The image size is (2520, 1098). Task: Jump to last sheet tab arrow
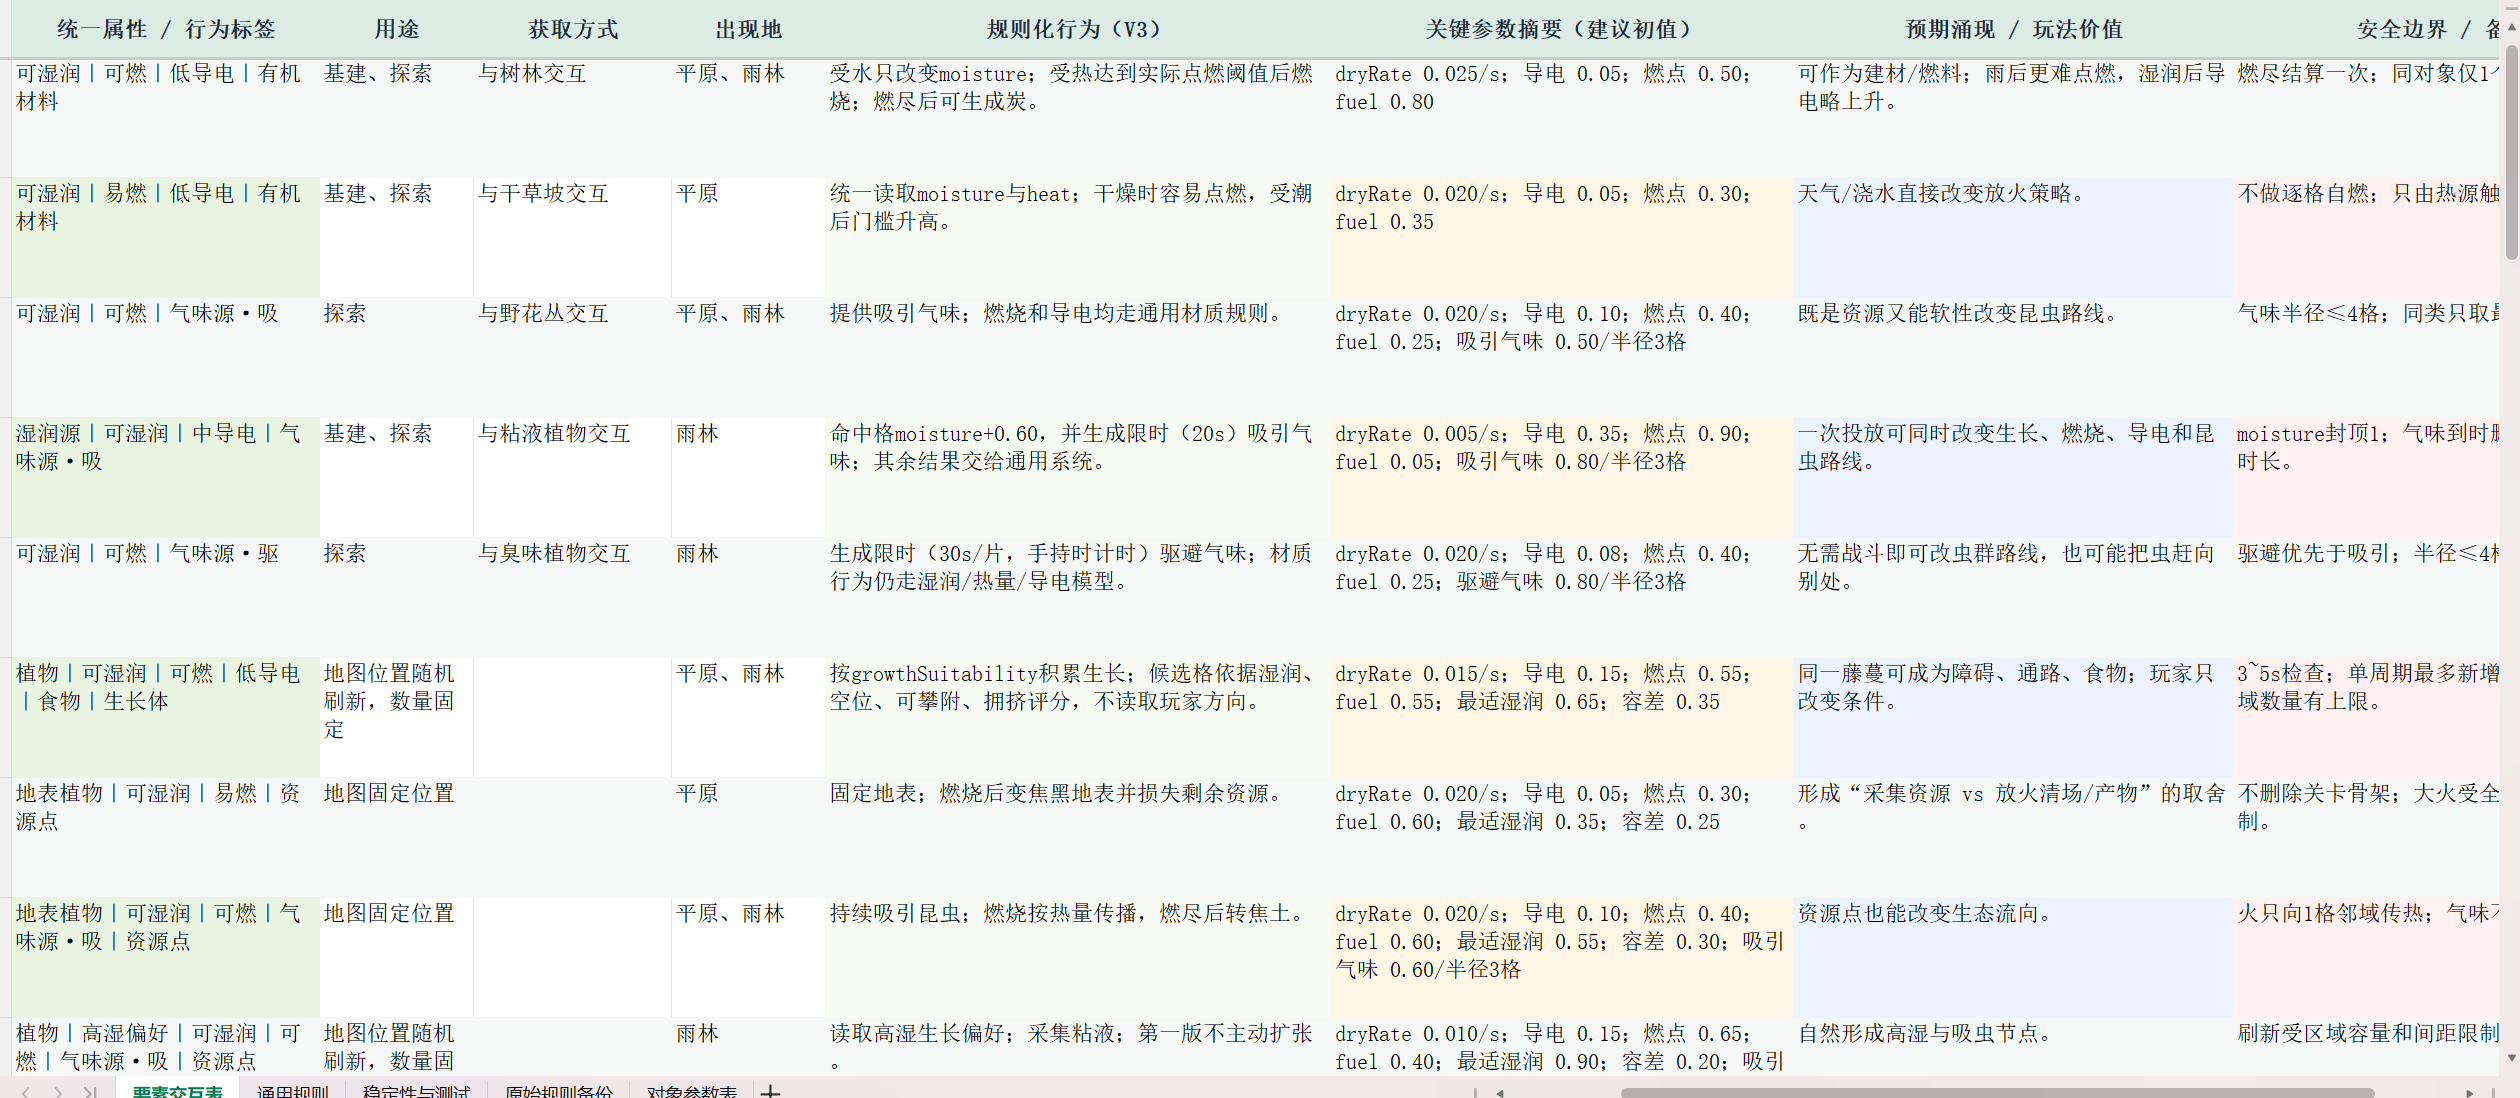[90, 1092]
